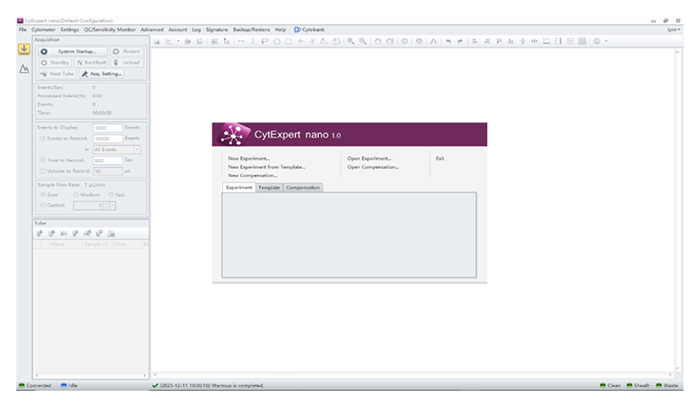The height and width of the screenshot is (413, 700).
Task: Select the histogram plot tool in toolbar
Action: click(x=157, y=42)
